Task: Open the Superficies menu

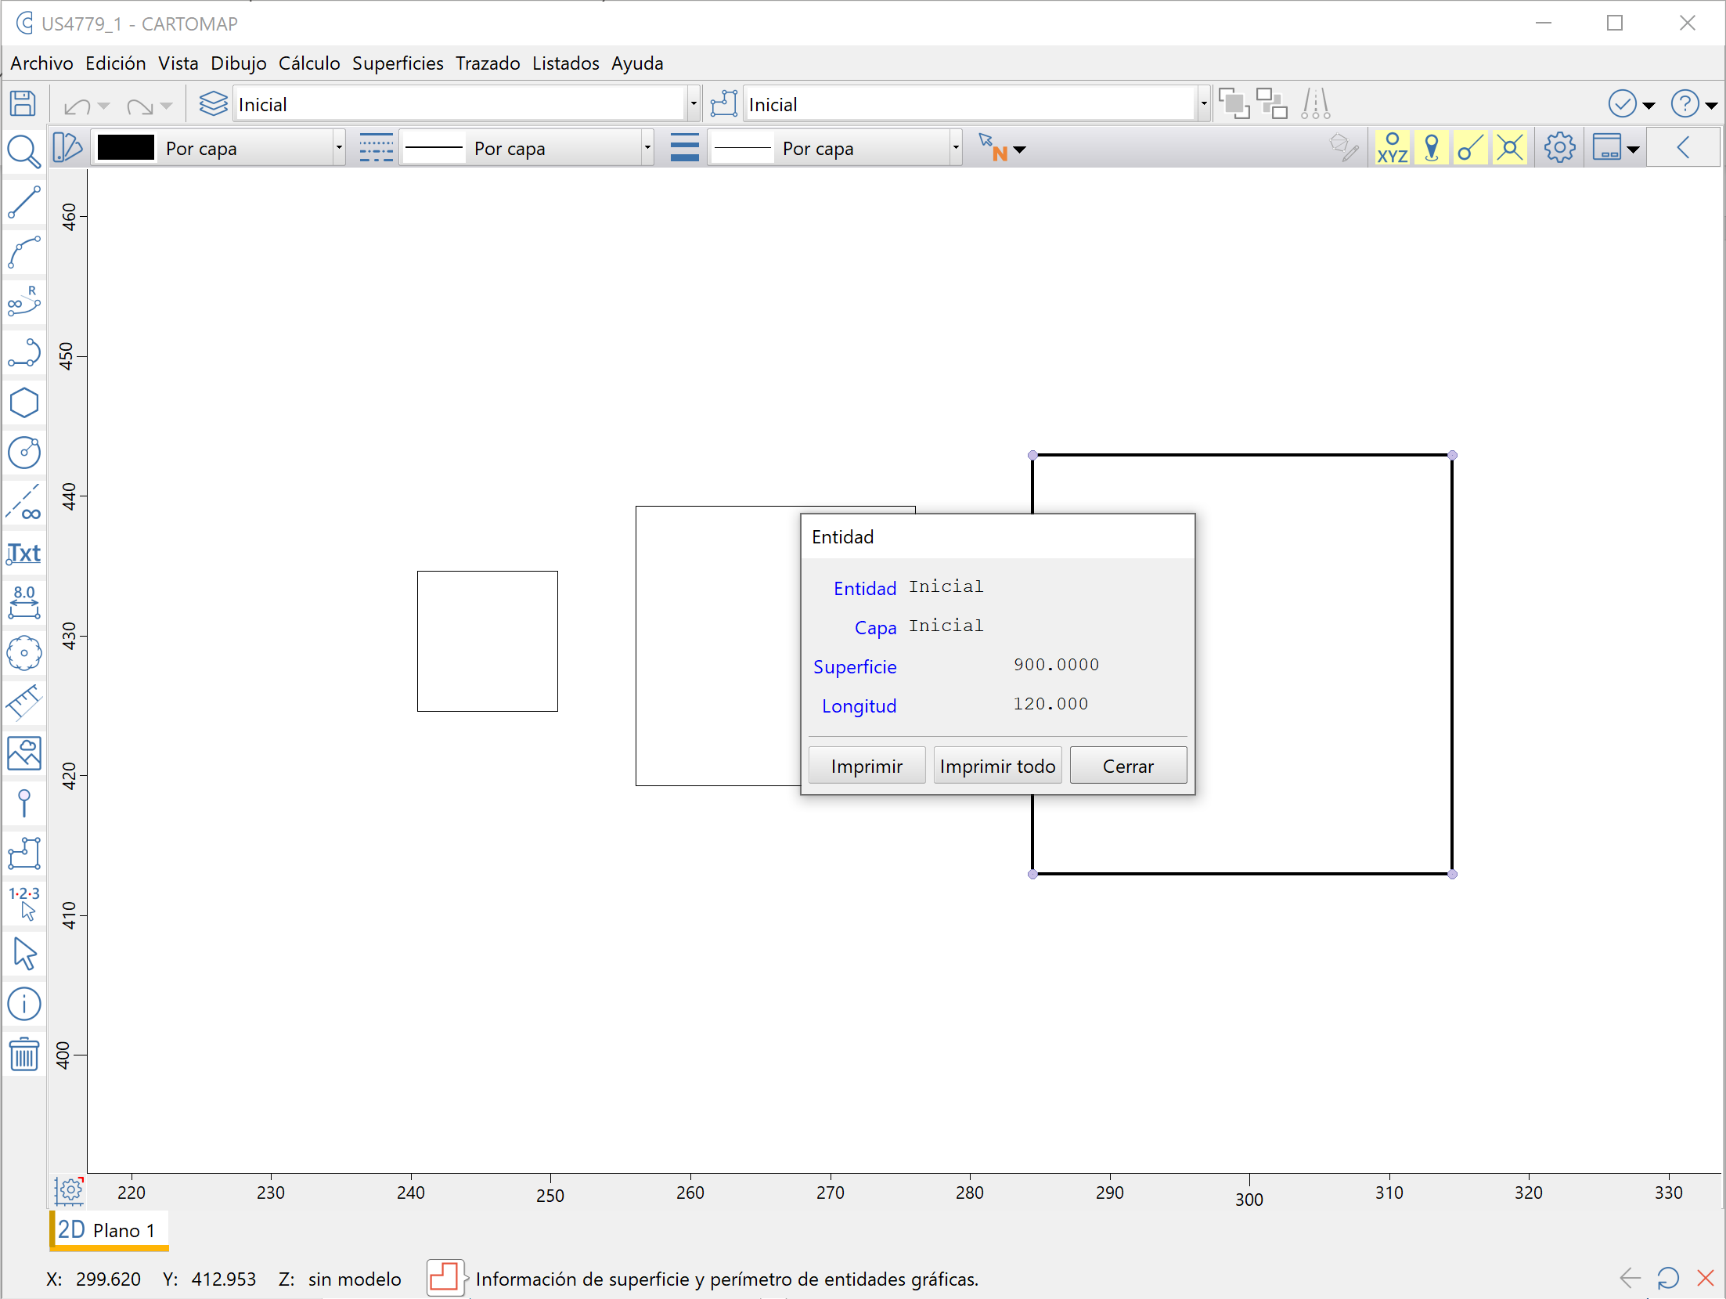Action: 398,63
